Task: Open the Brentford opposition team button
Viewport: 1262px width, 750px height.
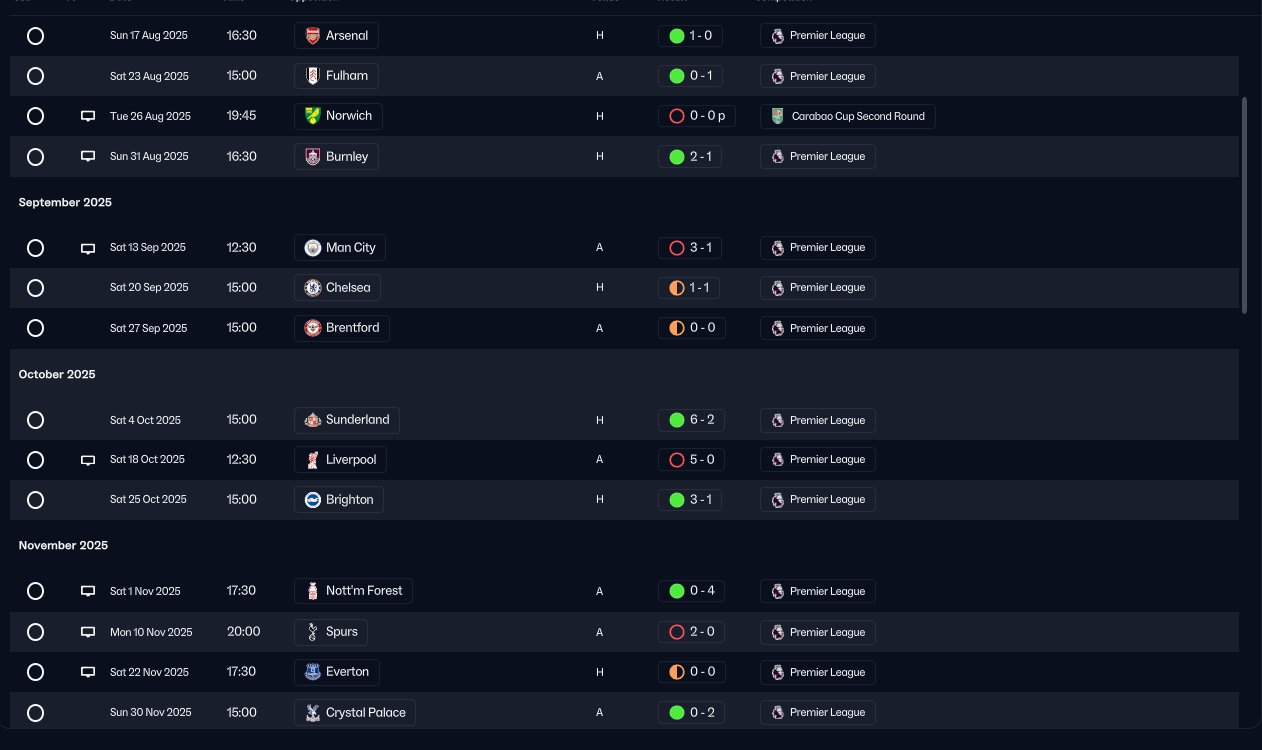Action: coord(342,328)
